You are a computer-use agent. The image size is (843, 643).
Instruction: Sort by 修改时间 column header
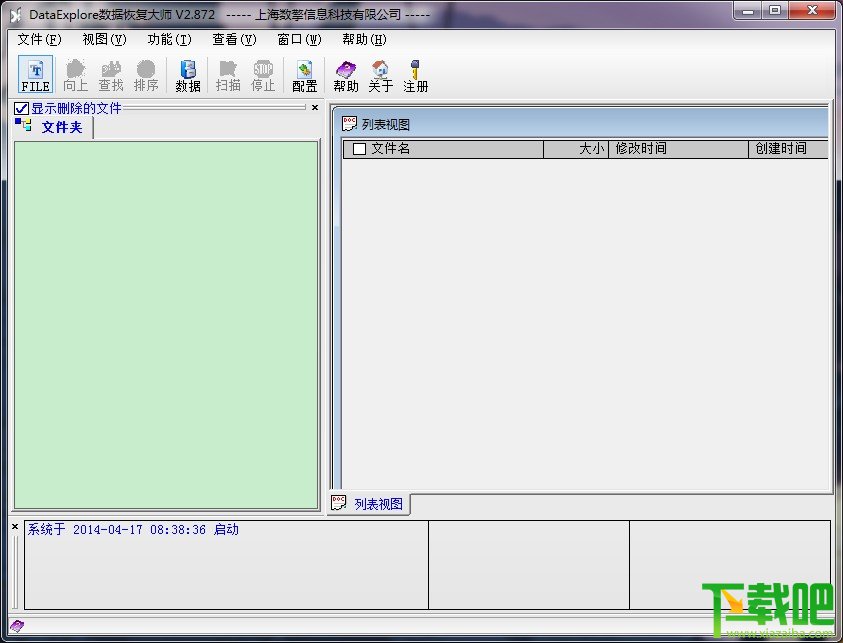[x=678, y=149]
